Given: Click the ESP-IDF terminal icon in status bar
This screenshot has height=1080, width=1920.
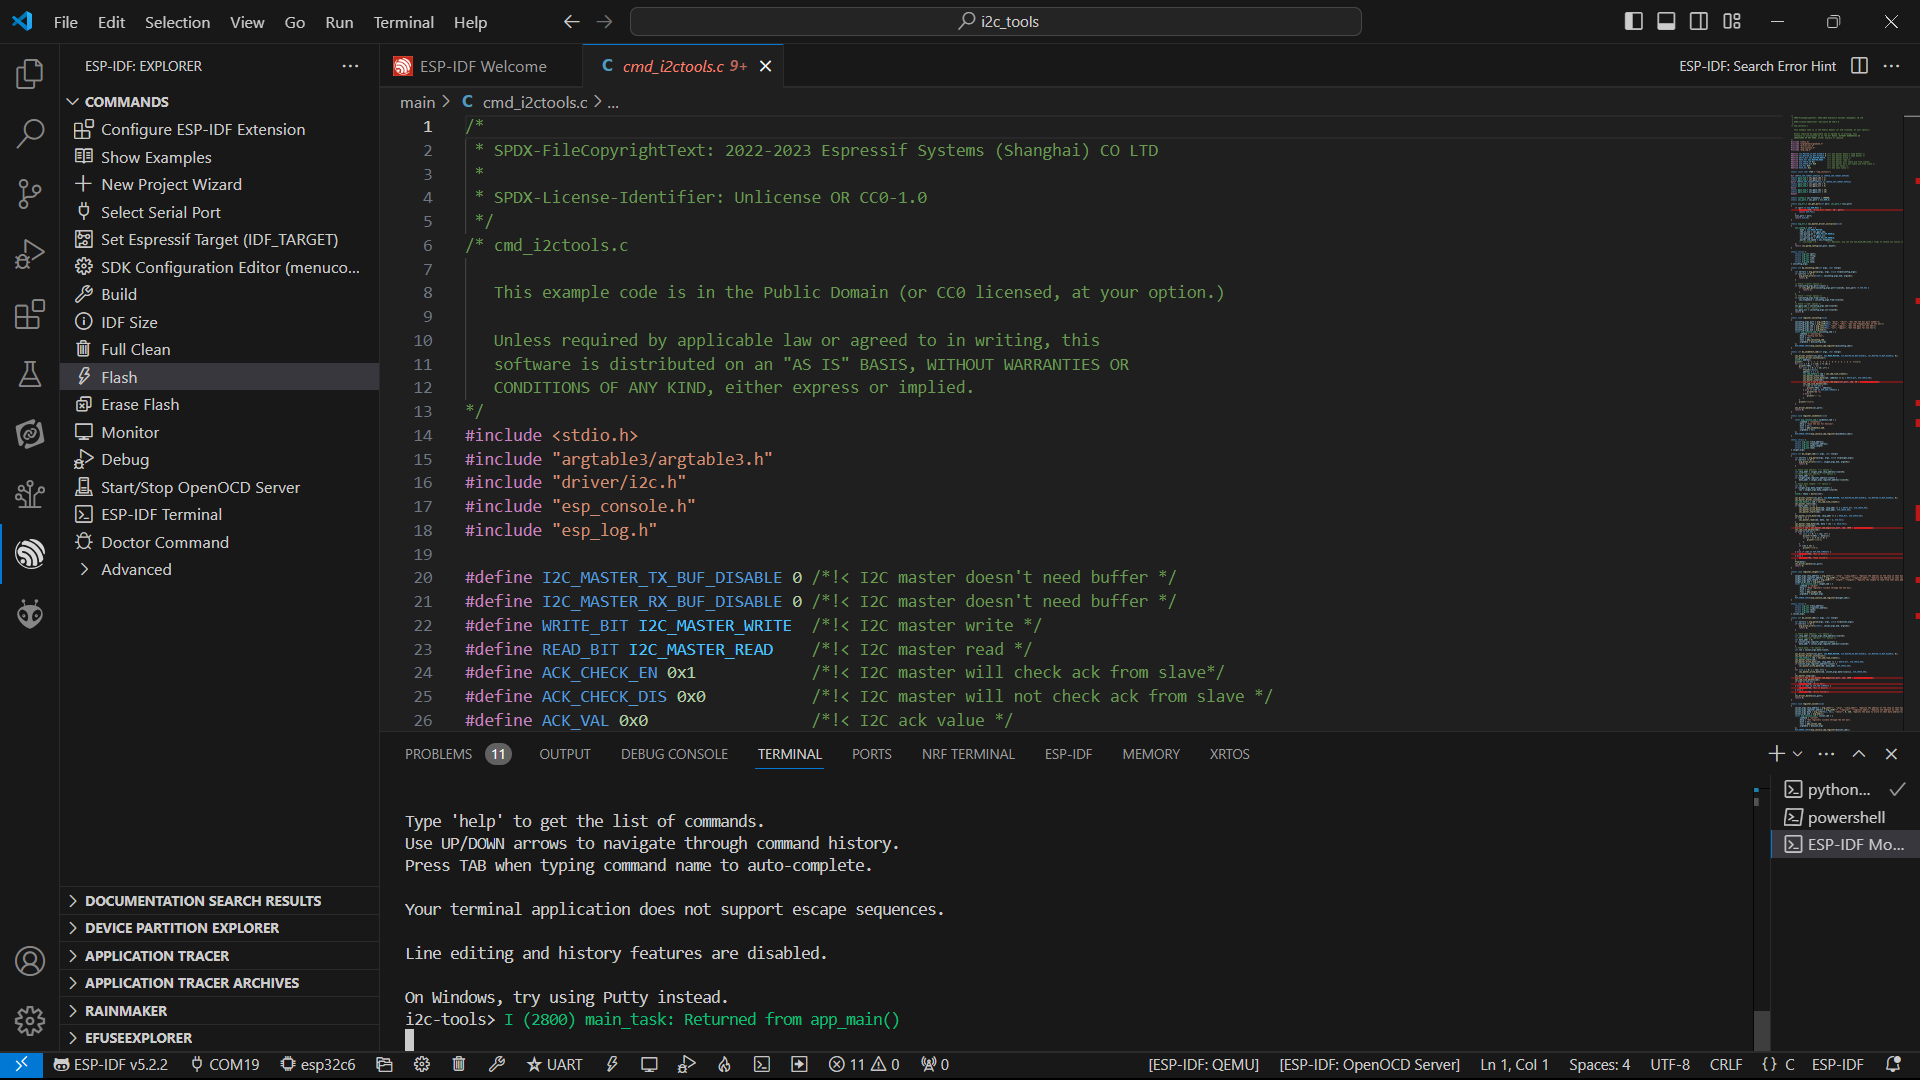Looking at the screenshot, I should pyautogui.click(x=762, y=1065).
